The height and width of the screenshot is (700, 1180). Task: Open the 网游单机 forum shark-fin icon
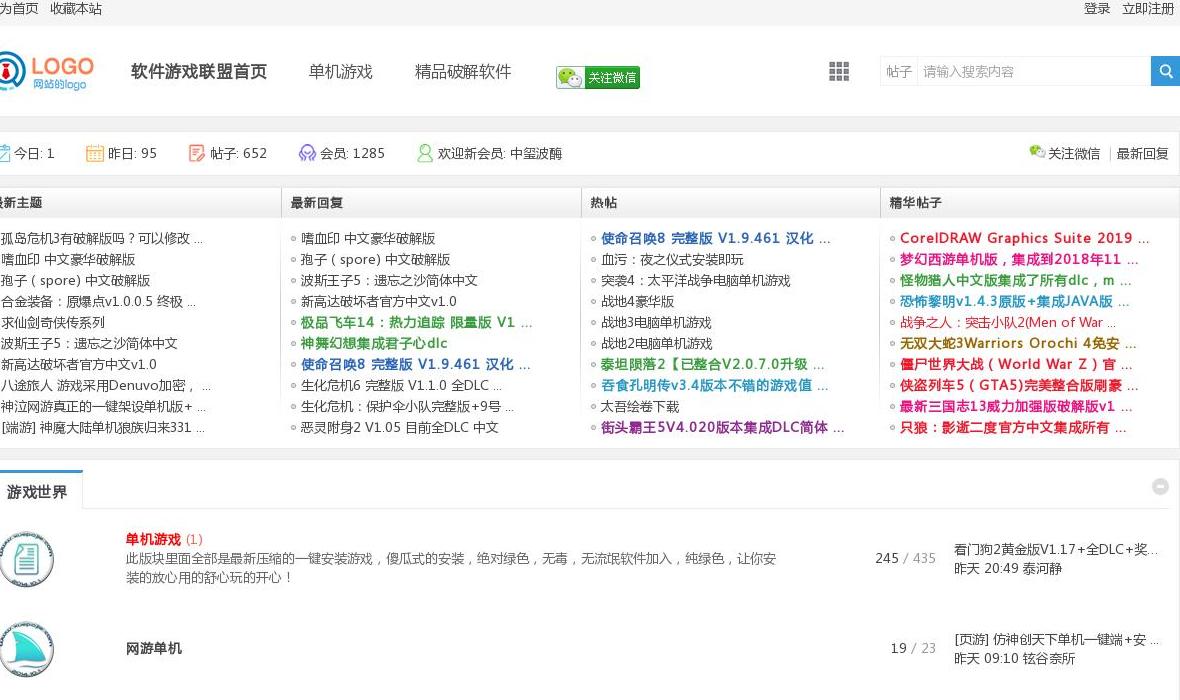coord(26,649)
